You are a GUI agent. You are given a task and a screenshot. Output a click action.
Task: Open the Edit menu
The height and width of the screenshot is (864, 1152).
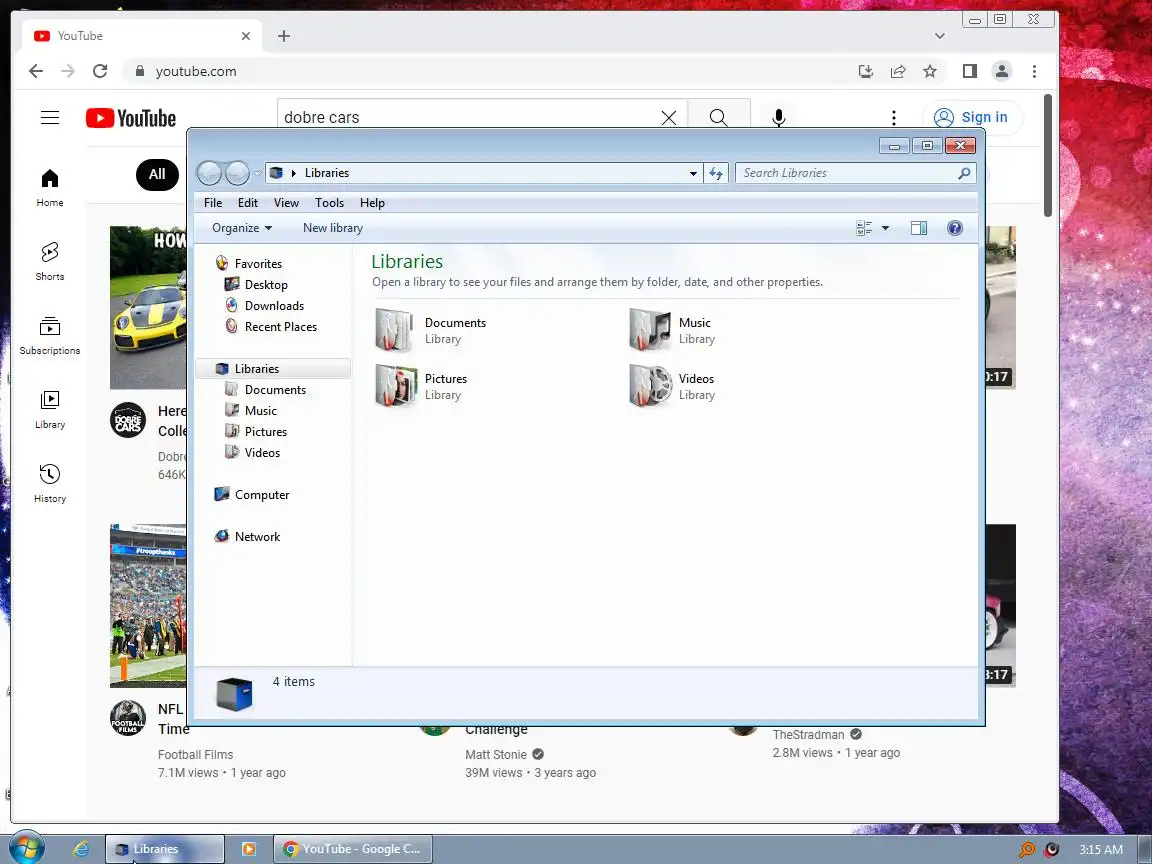[248, 203]
